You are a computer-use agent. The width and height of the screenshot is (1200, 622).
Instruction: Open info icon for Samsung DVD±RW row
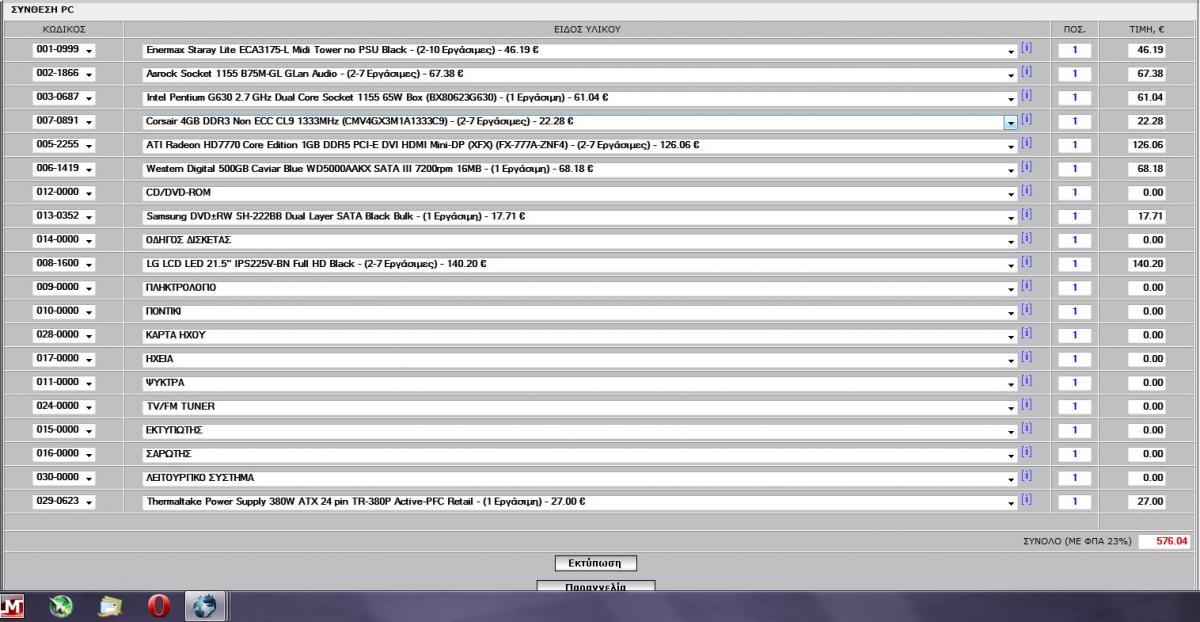point(1026,215)
